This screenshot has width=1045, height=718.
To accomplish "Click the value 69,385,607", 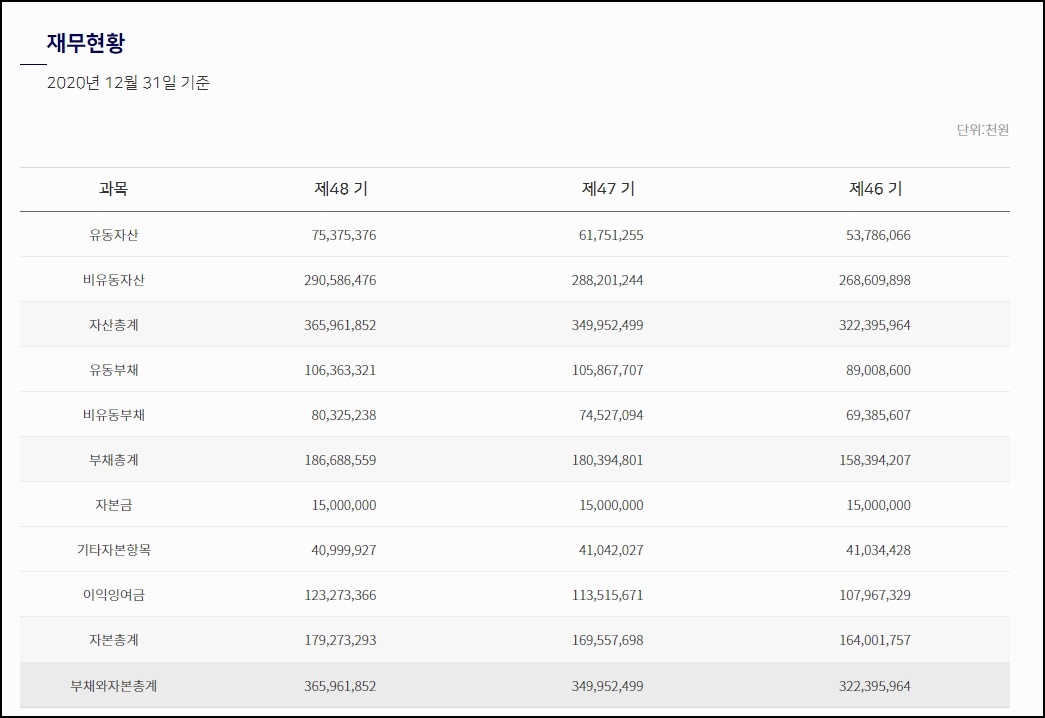I will [x=878, y=415].
